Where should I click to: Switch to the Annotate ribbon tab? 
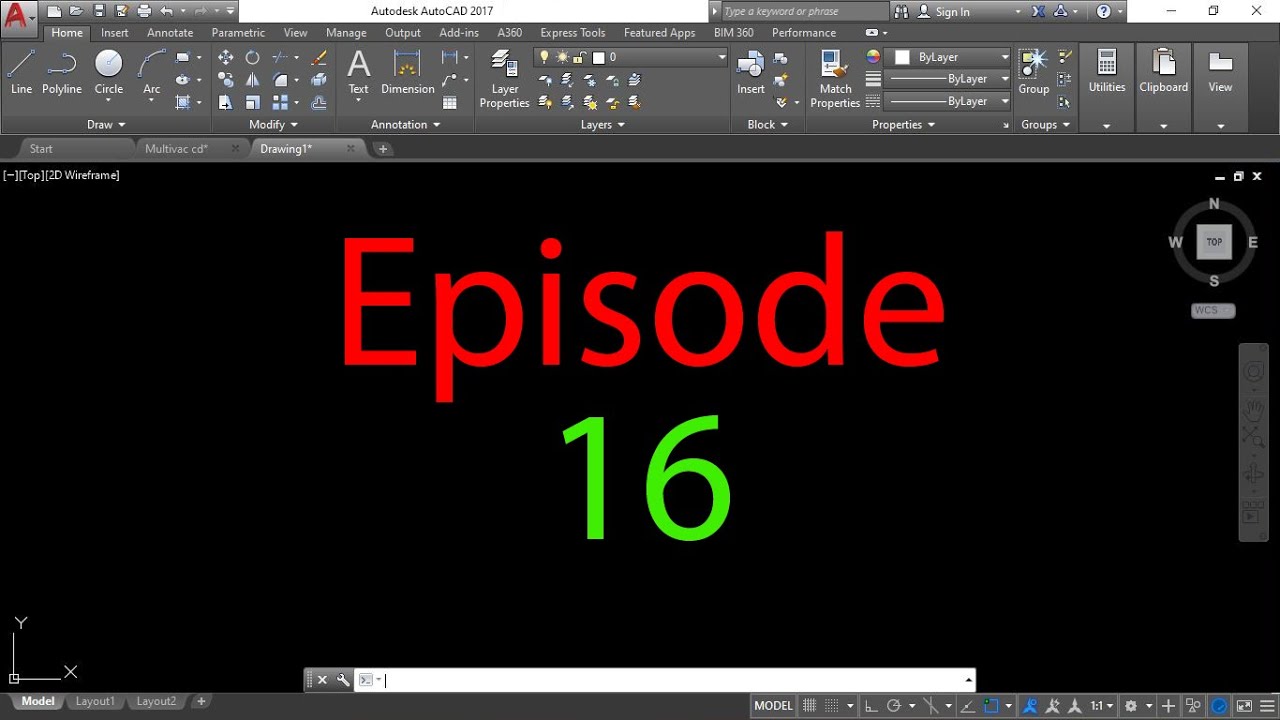click(170, 33)
